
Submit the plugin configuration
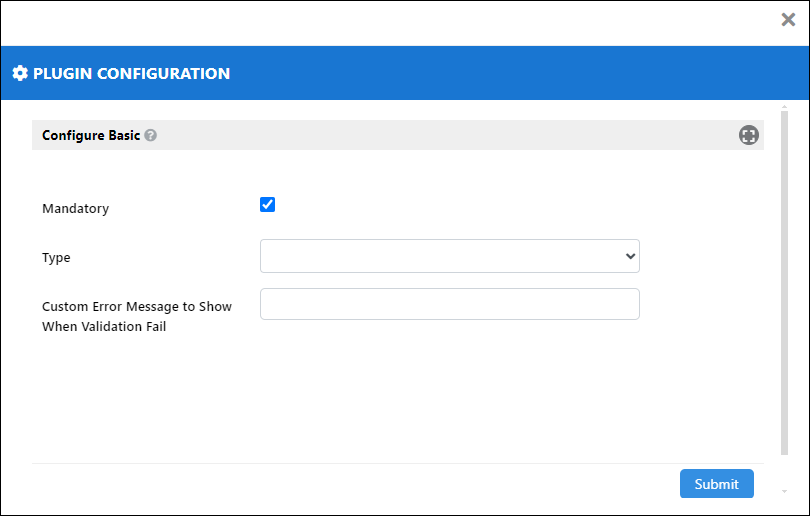716,484
